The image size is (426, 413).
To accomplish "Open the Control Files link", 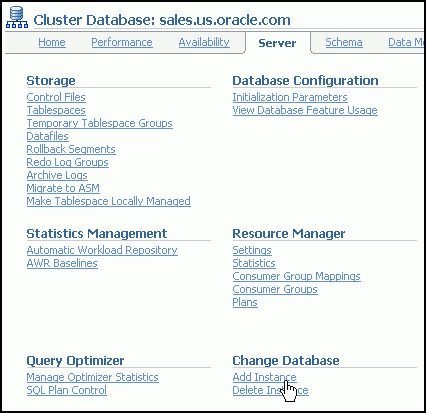I will click(56, 97).
